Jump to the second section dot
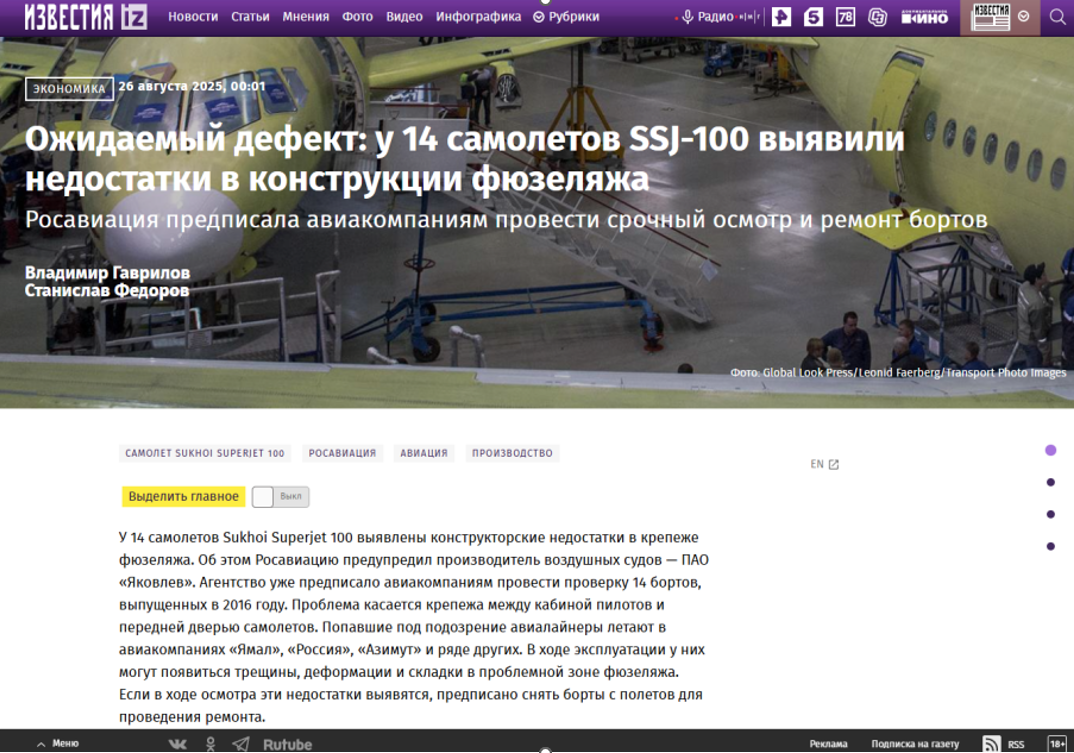This screenshot has height=753, width=1074. pos(1051,482)
